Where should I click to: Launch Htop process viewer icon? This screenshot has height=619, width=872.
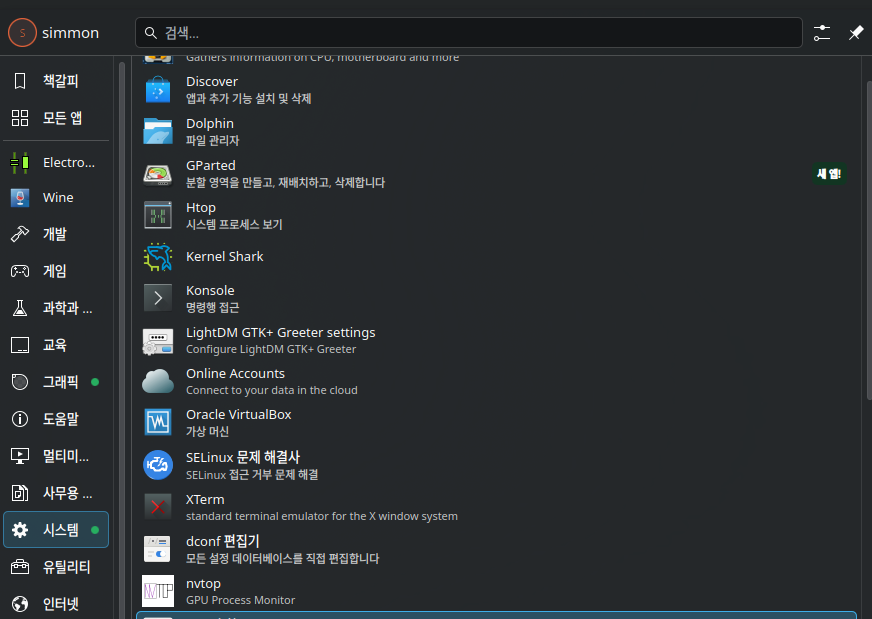click(158, 215)
